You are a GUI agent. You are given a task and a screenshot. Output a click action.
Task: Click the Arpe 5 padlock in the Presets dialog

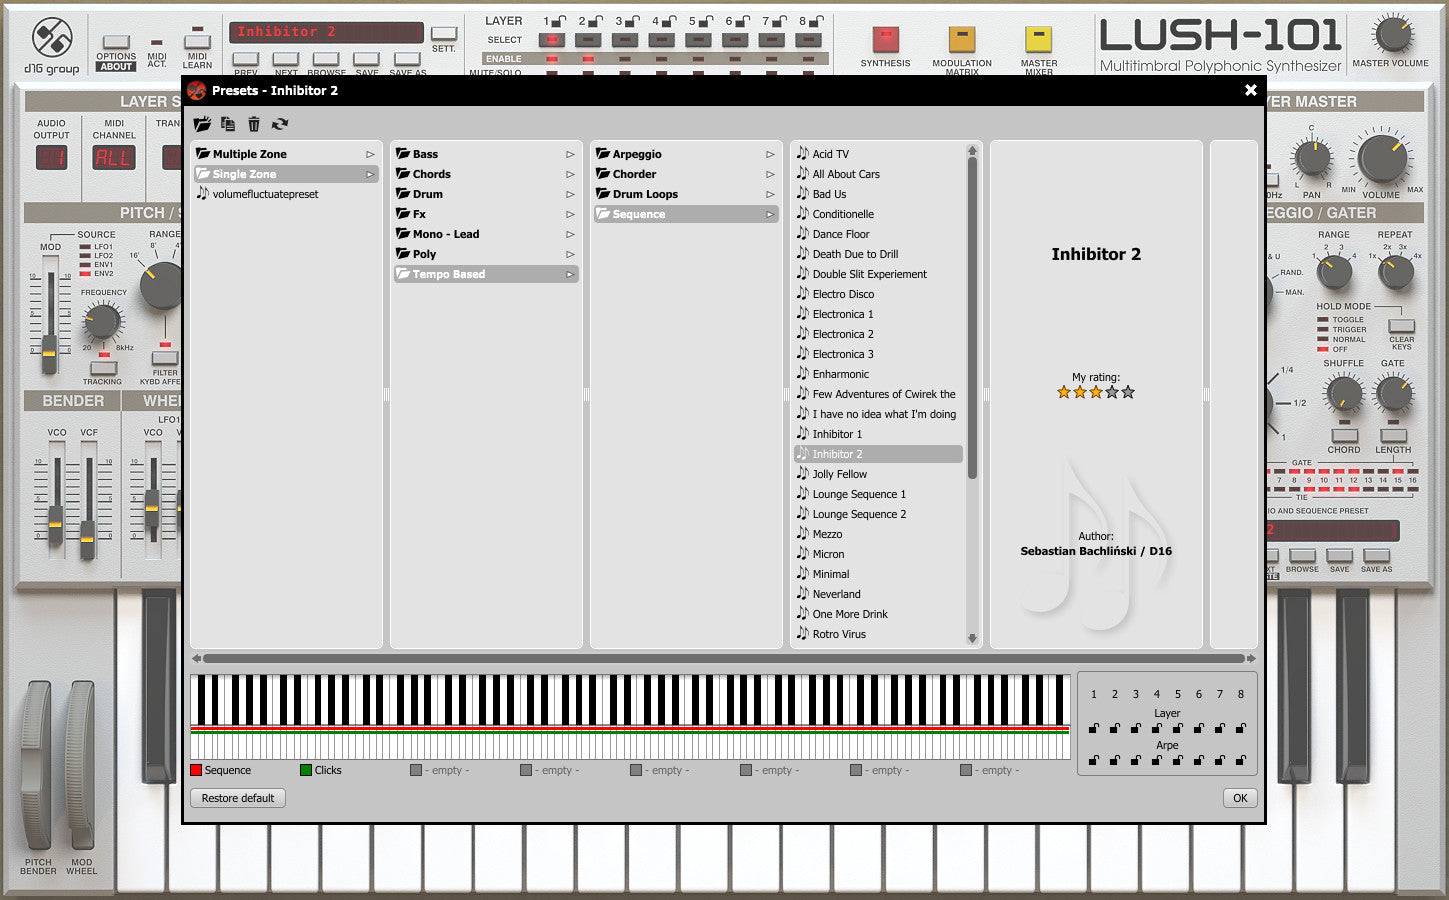pyautogui.click(x=1178, y=760)
